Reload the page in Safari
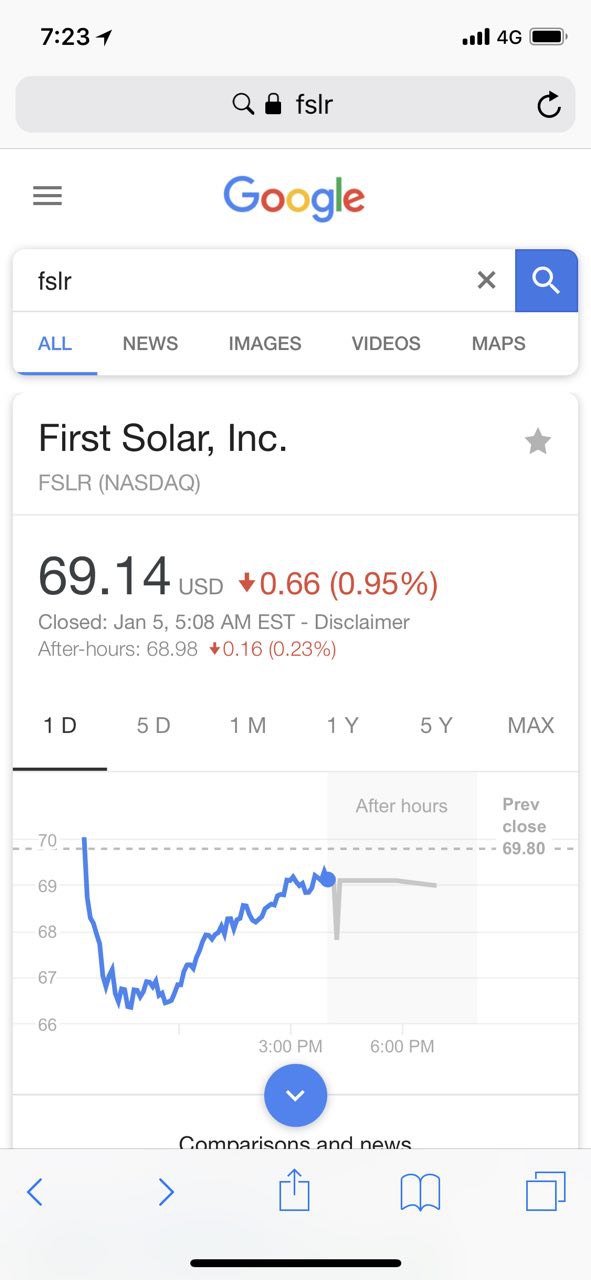Screen dimensions: 591x1280 [548, 105]
